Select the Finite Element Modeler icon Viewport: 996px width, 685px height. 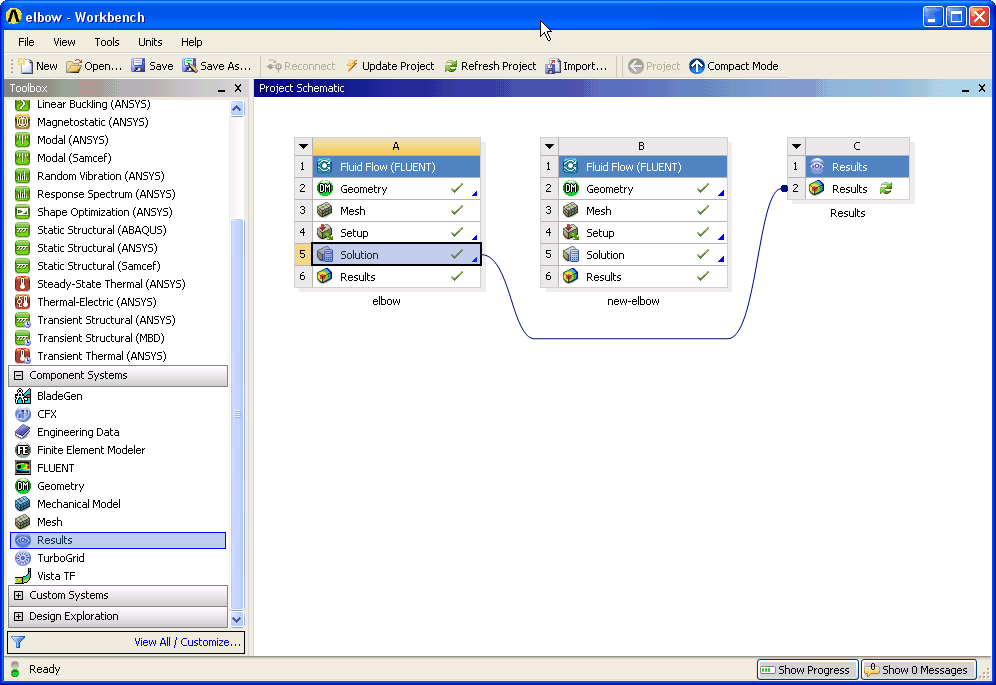click(23, 450)
